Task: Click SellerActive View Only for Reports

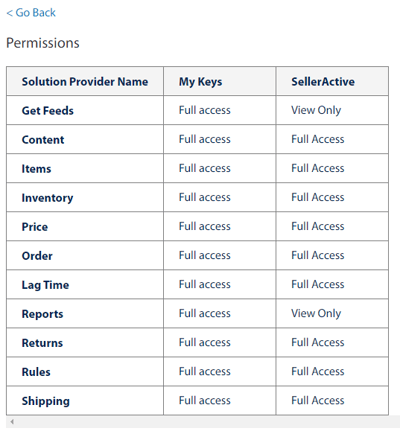Action: [x=316, y=313]
